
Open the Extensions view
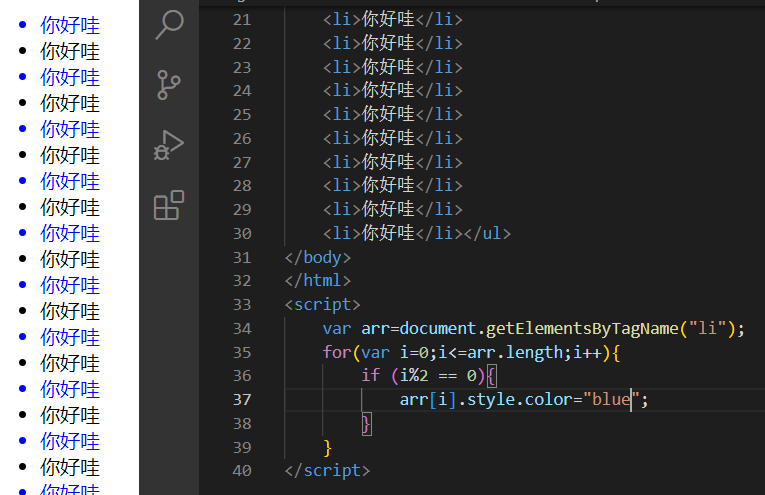point(169,205)
